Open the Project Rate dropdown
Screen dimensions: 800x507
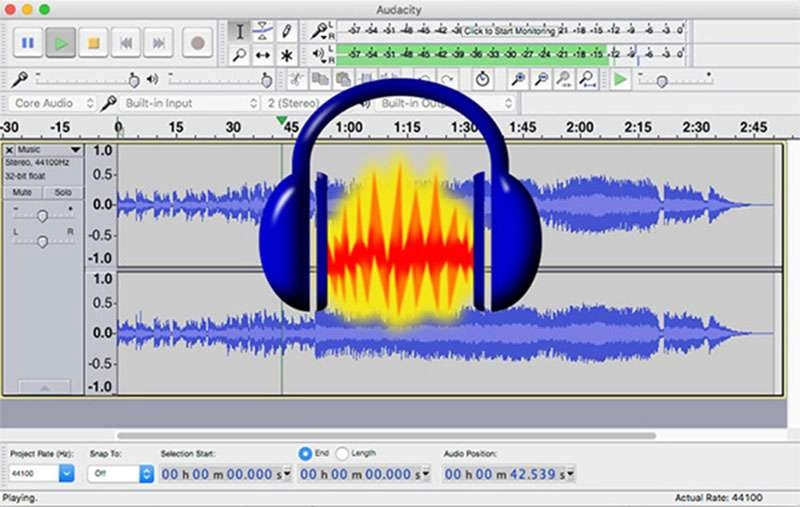click(x=67, y=473)
